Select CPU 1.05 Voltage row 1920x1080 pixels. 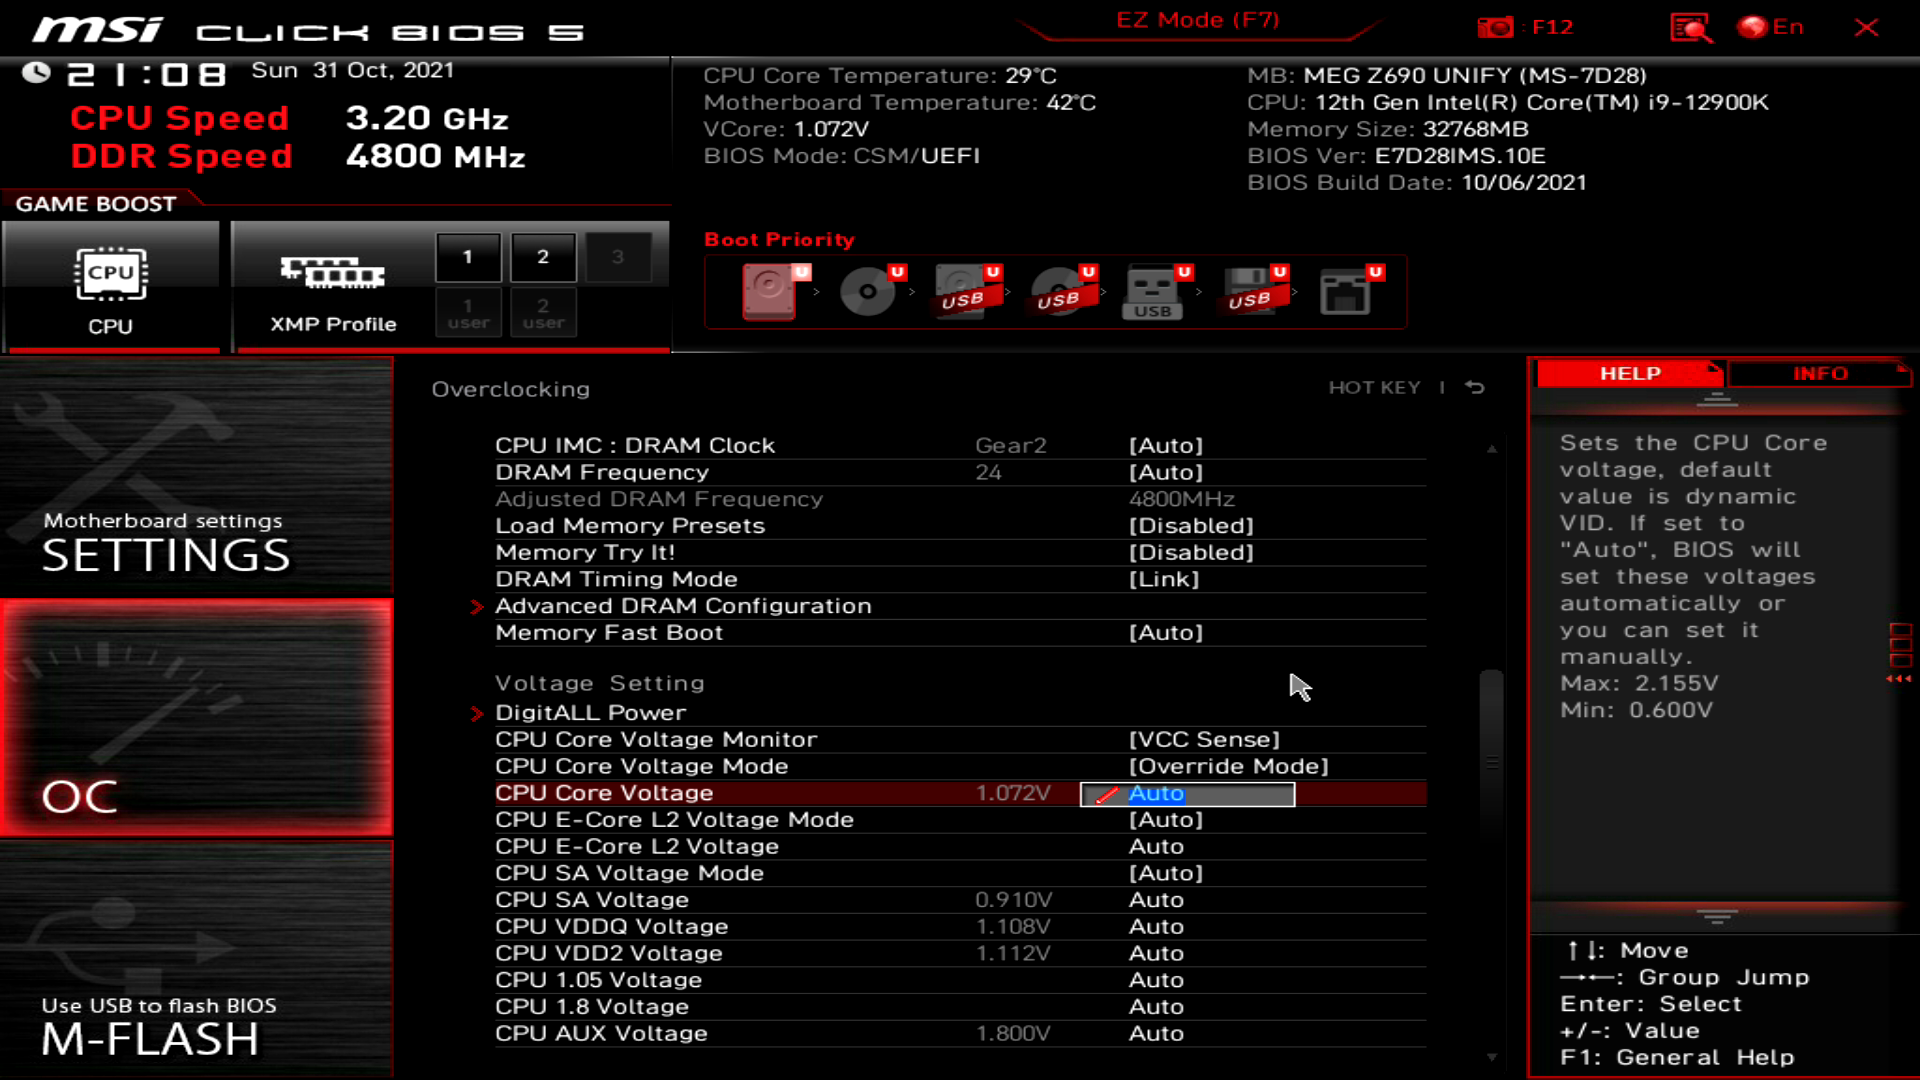click(x=960, y=981)
